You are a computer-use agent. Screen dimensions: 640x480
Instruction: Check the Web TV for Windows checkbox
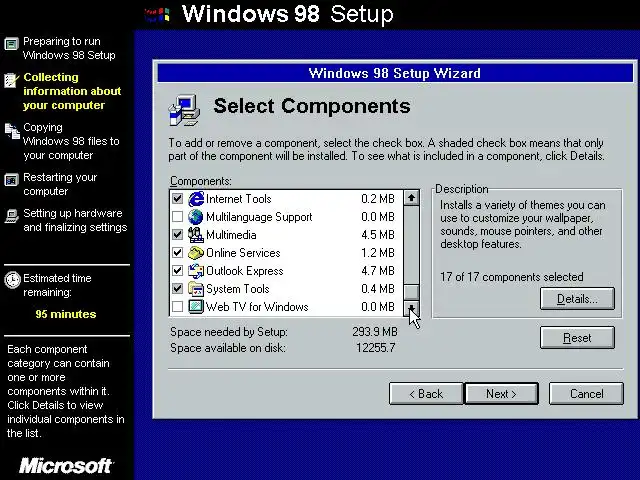[177, 307]
